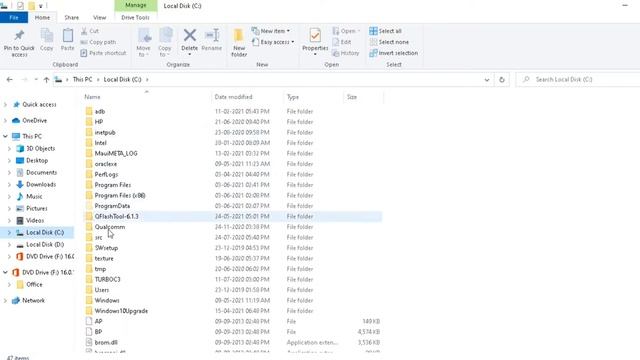The image size is (640, 360).
Task: Switch to the Home ribbon tab
Action: 42,18
